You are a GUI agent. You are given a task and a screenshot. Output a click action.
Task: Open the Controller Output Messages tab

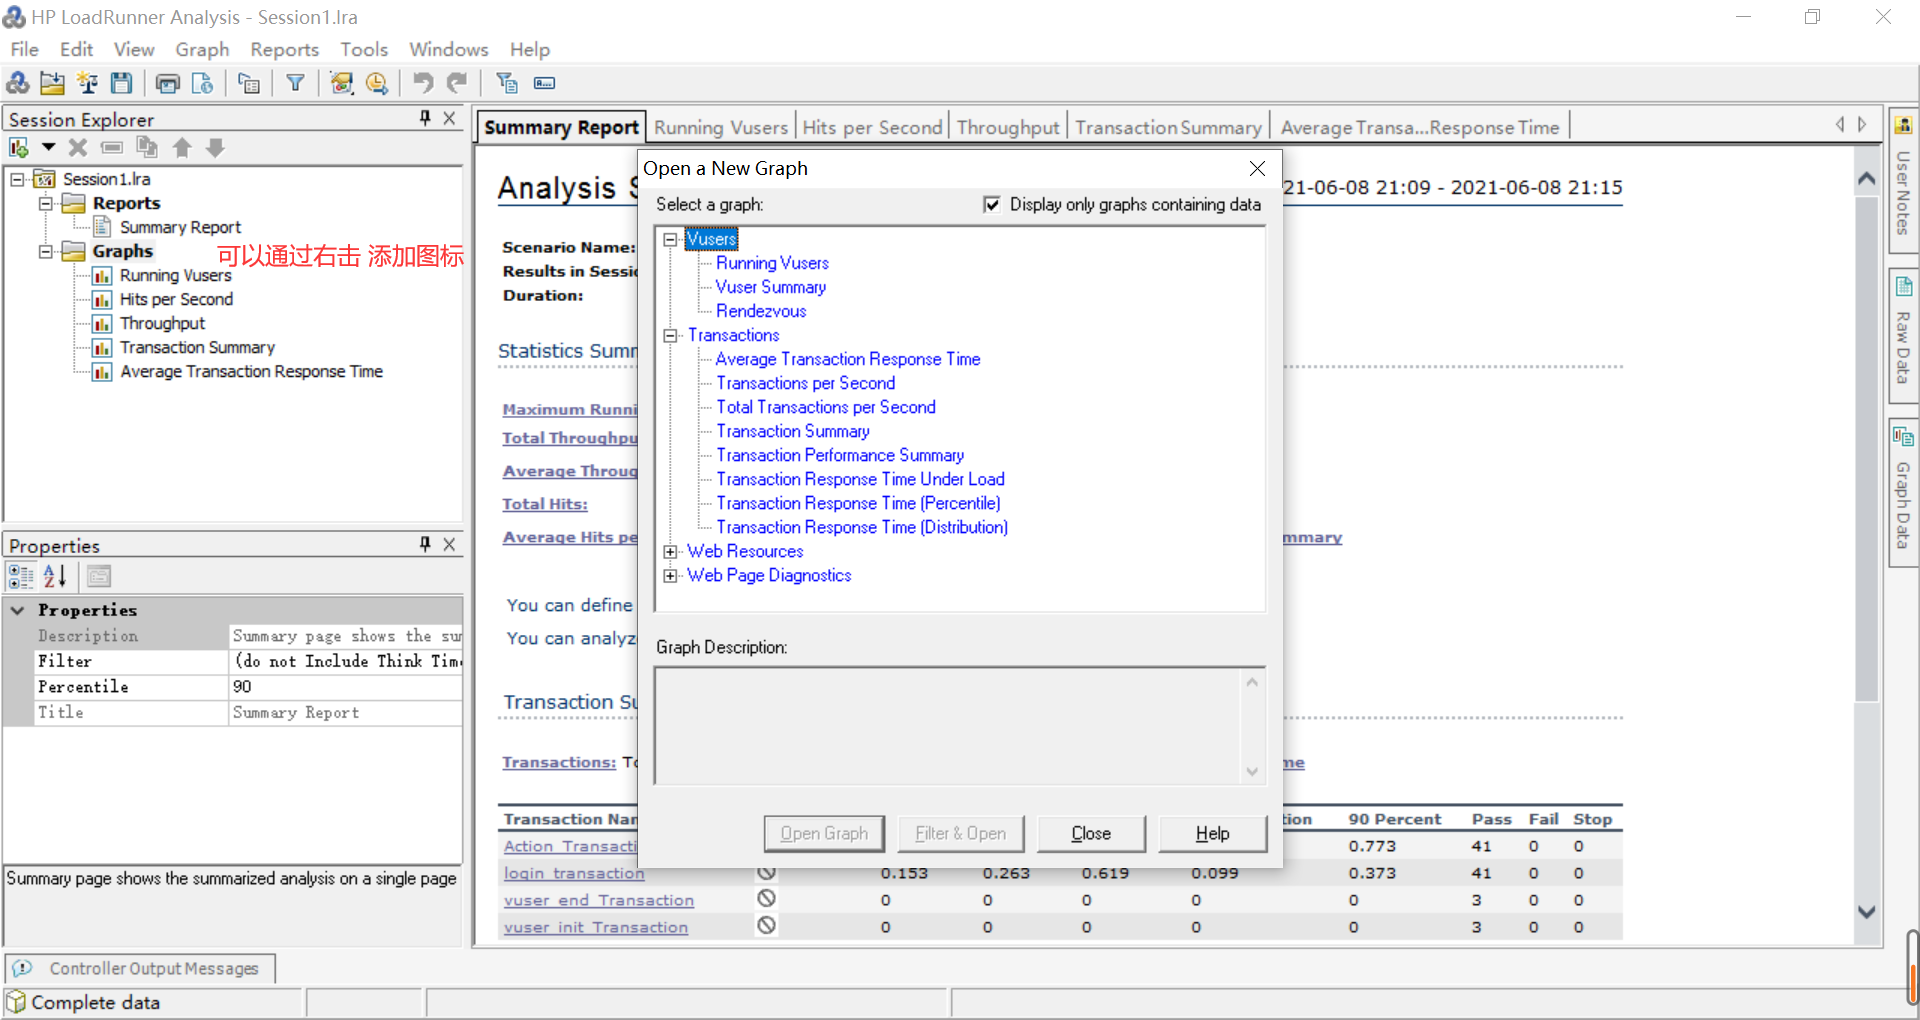tap(140, 968)
